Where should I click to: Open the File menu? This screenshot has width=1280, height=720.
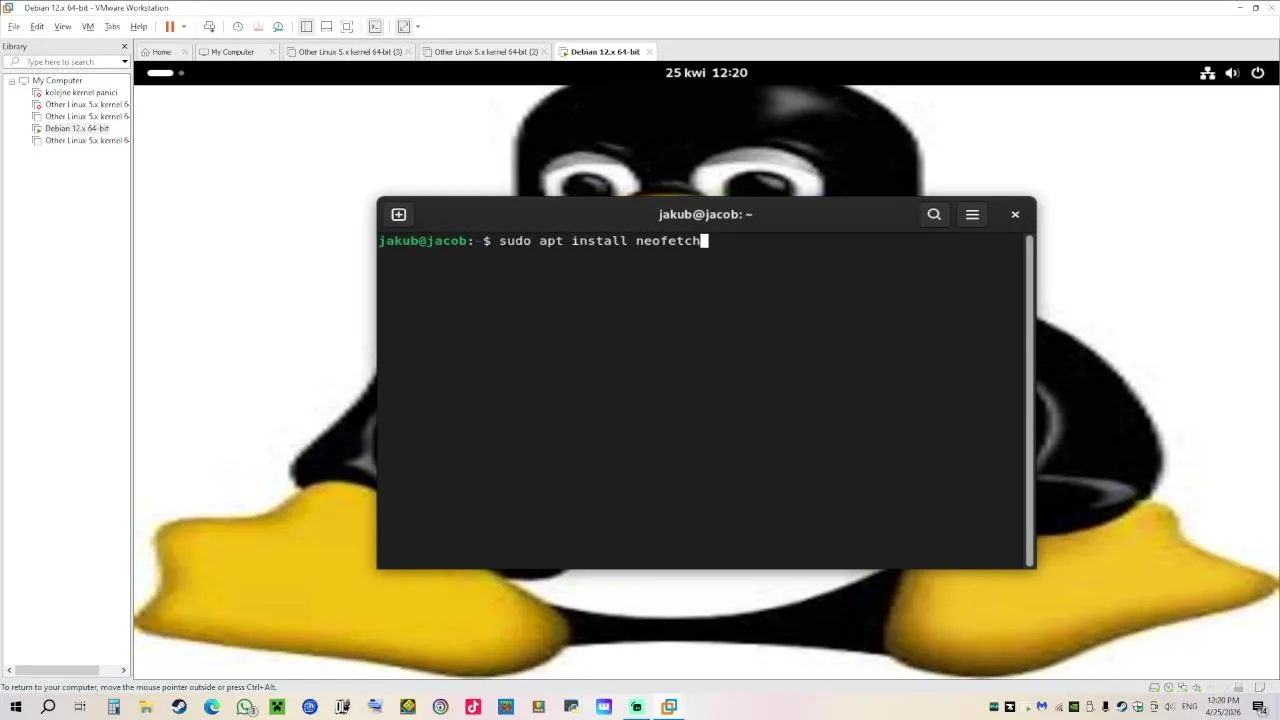(14, 27)
